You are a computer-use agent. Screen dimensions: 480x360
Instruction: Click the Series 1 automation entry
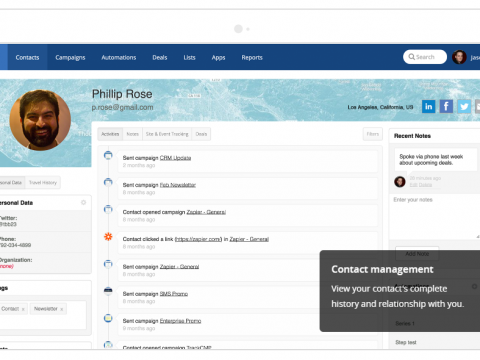pyautogui.click(x=405, y=323)
